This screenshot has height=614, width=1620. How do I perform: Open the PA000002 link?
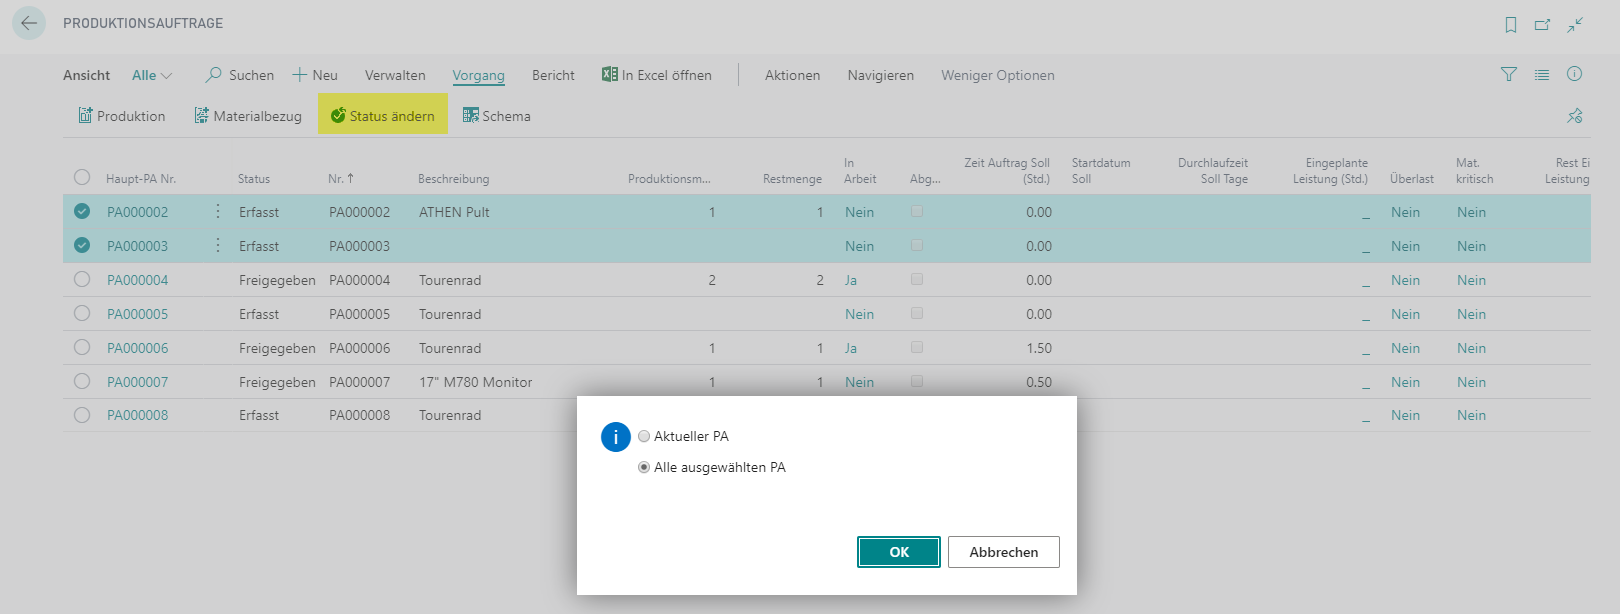pyautogui.click(x=138, y=212)
